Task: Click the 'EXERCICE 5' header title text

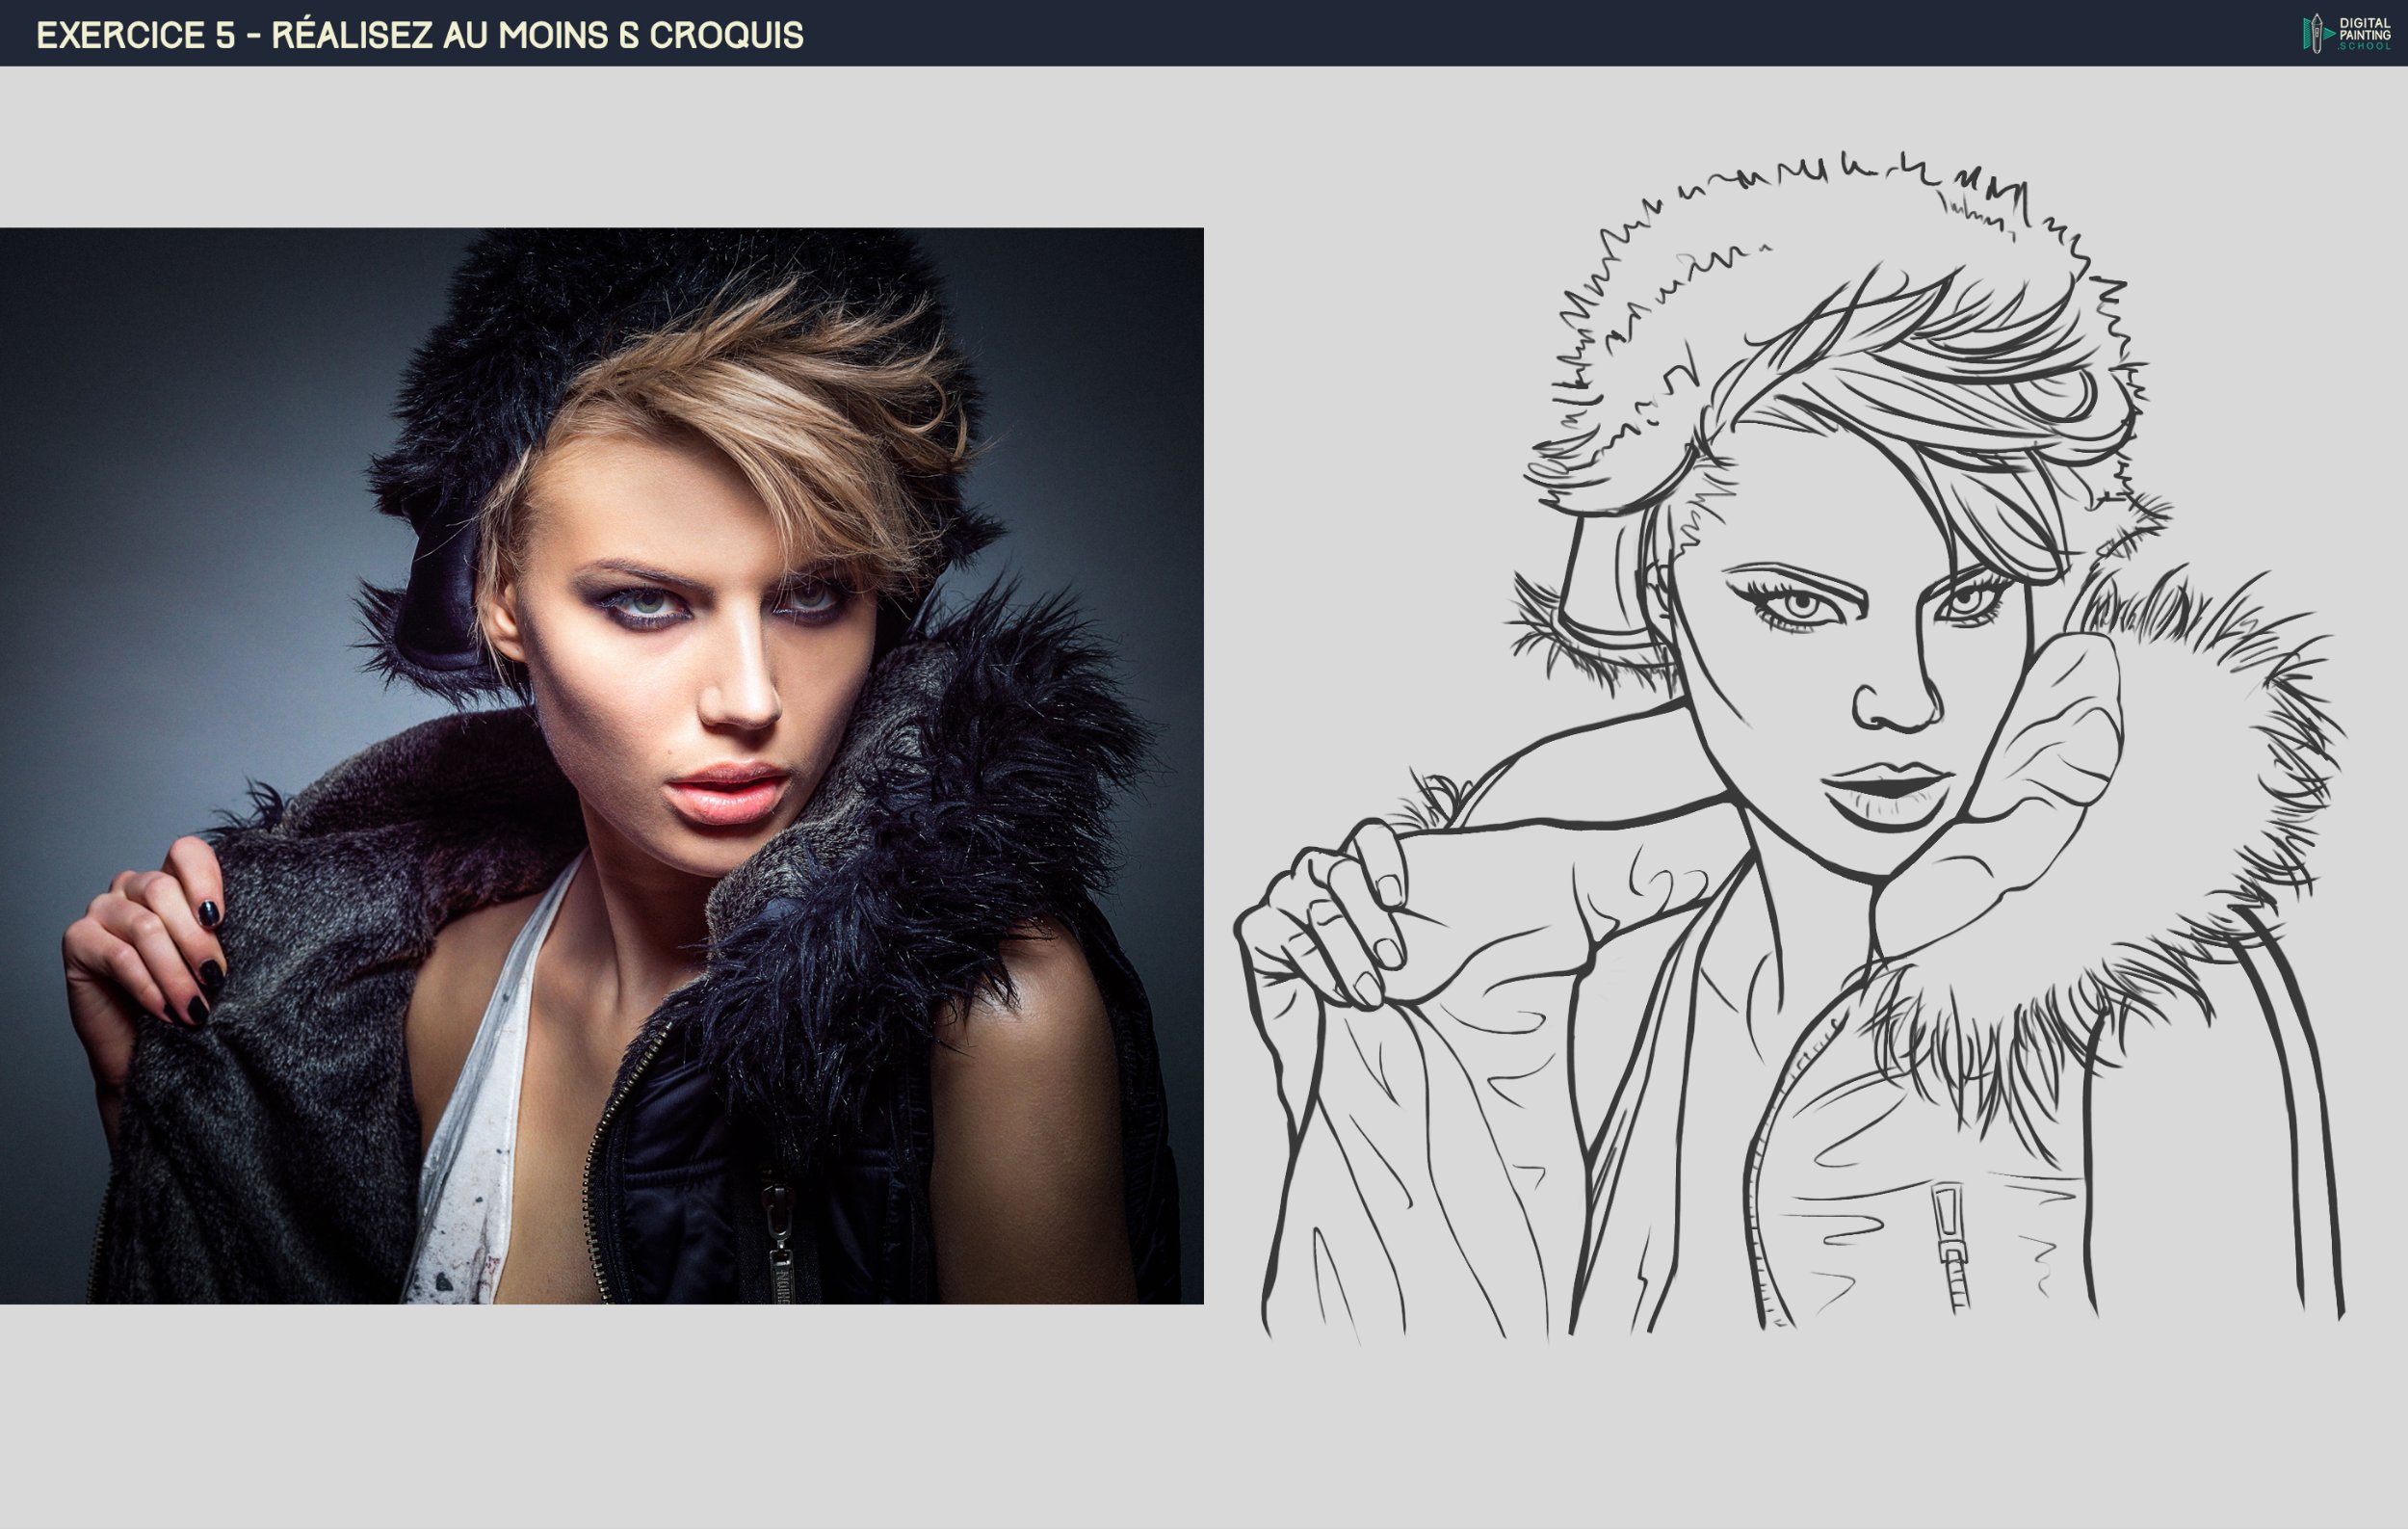Action: (135, 35)
